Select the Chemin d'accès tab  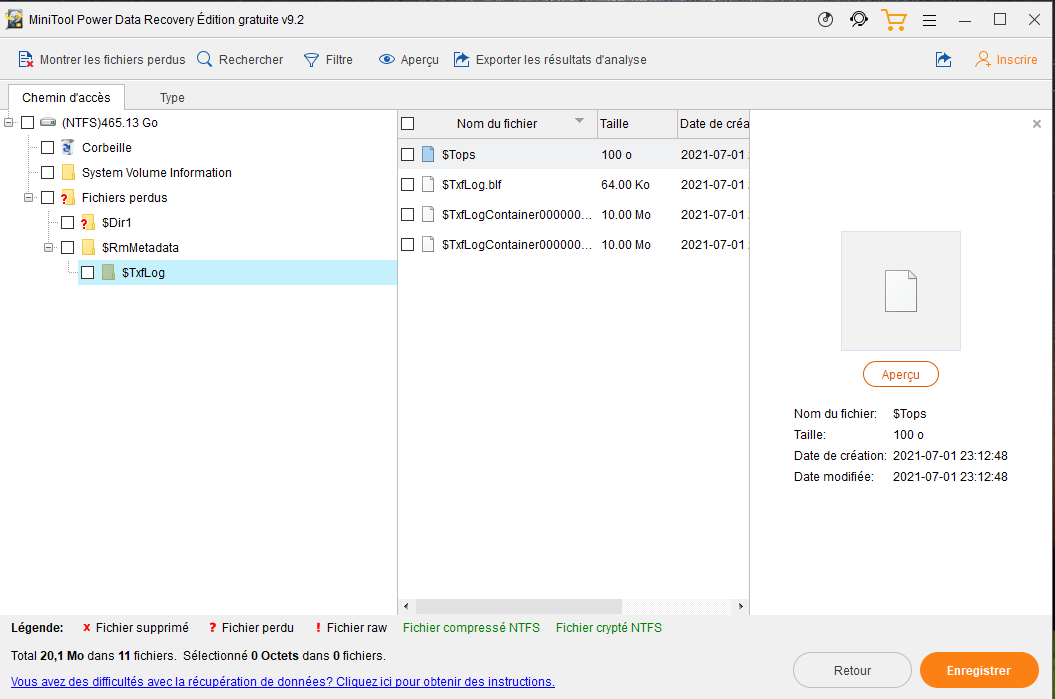(66, 98)
